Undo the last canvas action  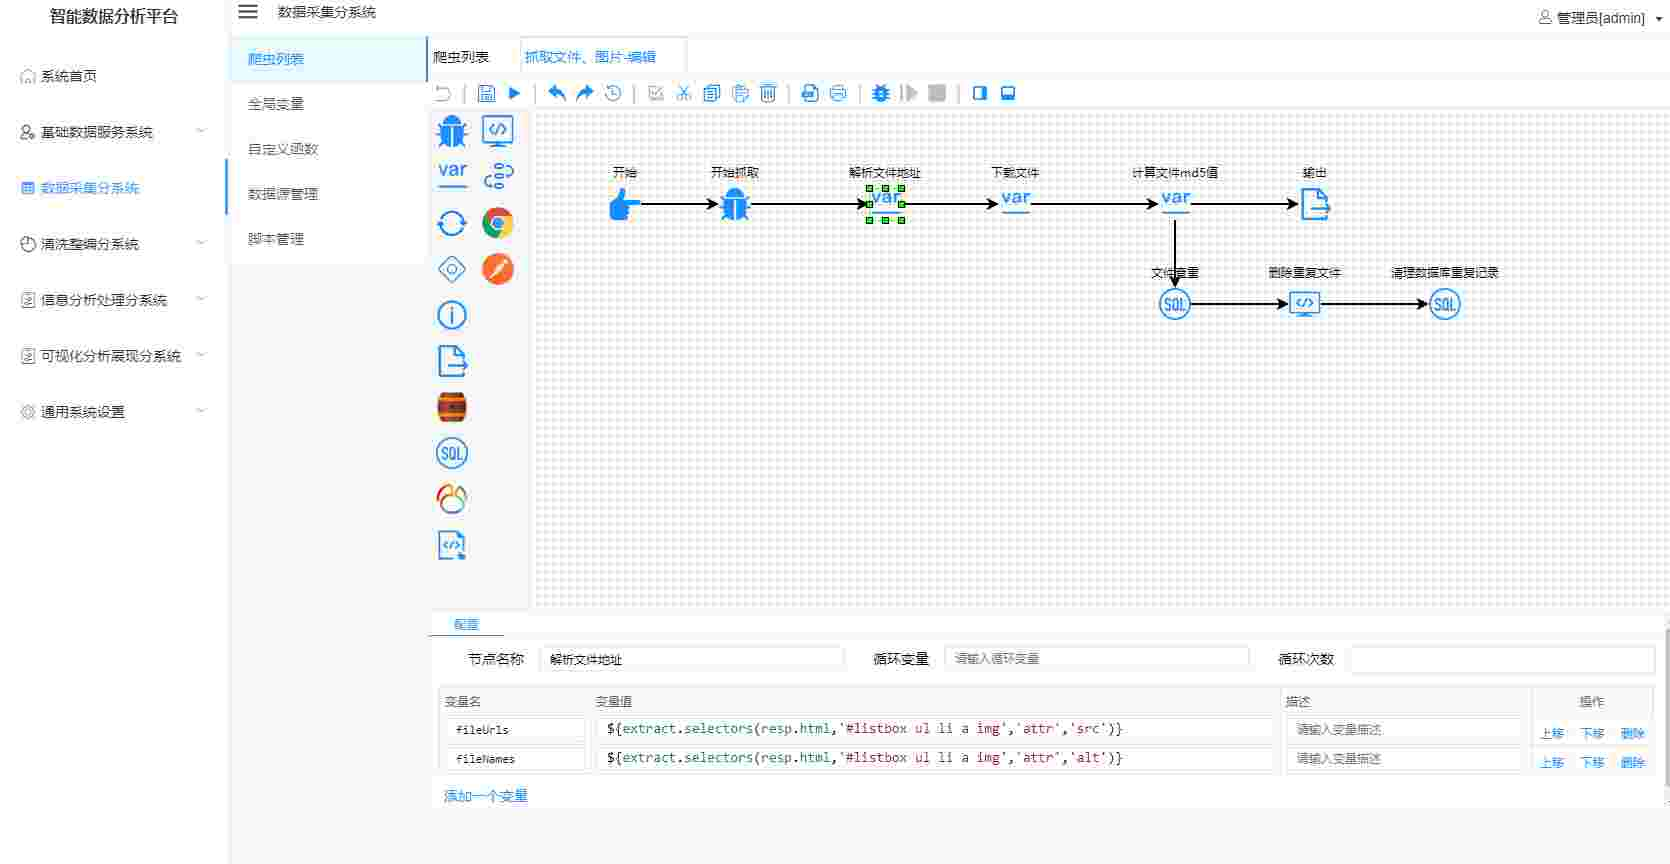pos(557,93)
